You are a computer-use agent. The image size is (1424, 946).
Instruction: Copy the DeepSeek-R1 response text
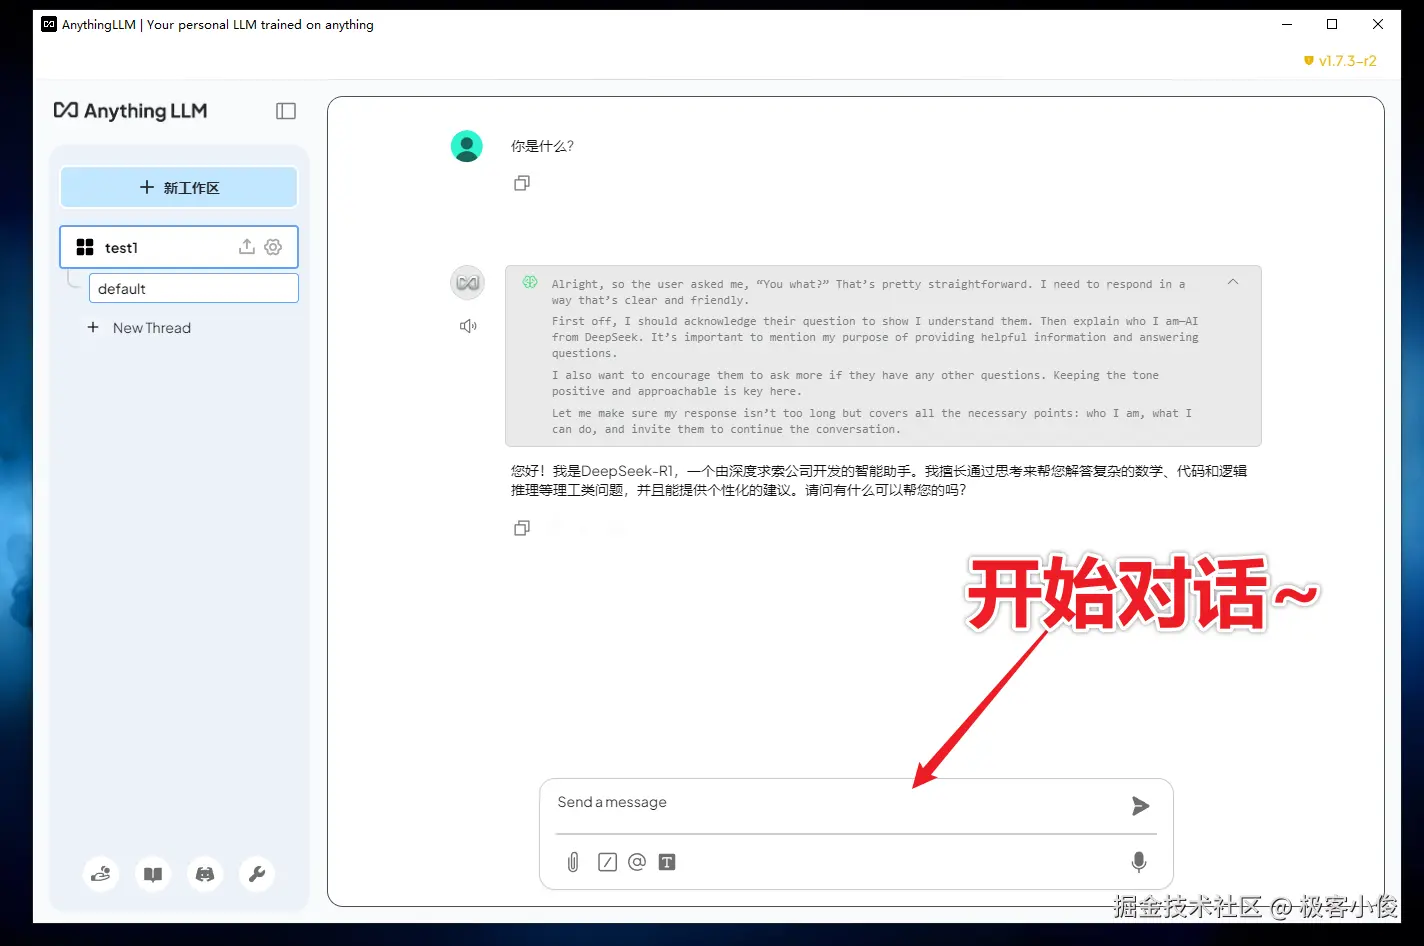coord(522,528)
